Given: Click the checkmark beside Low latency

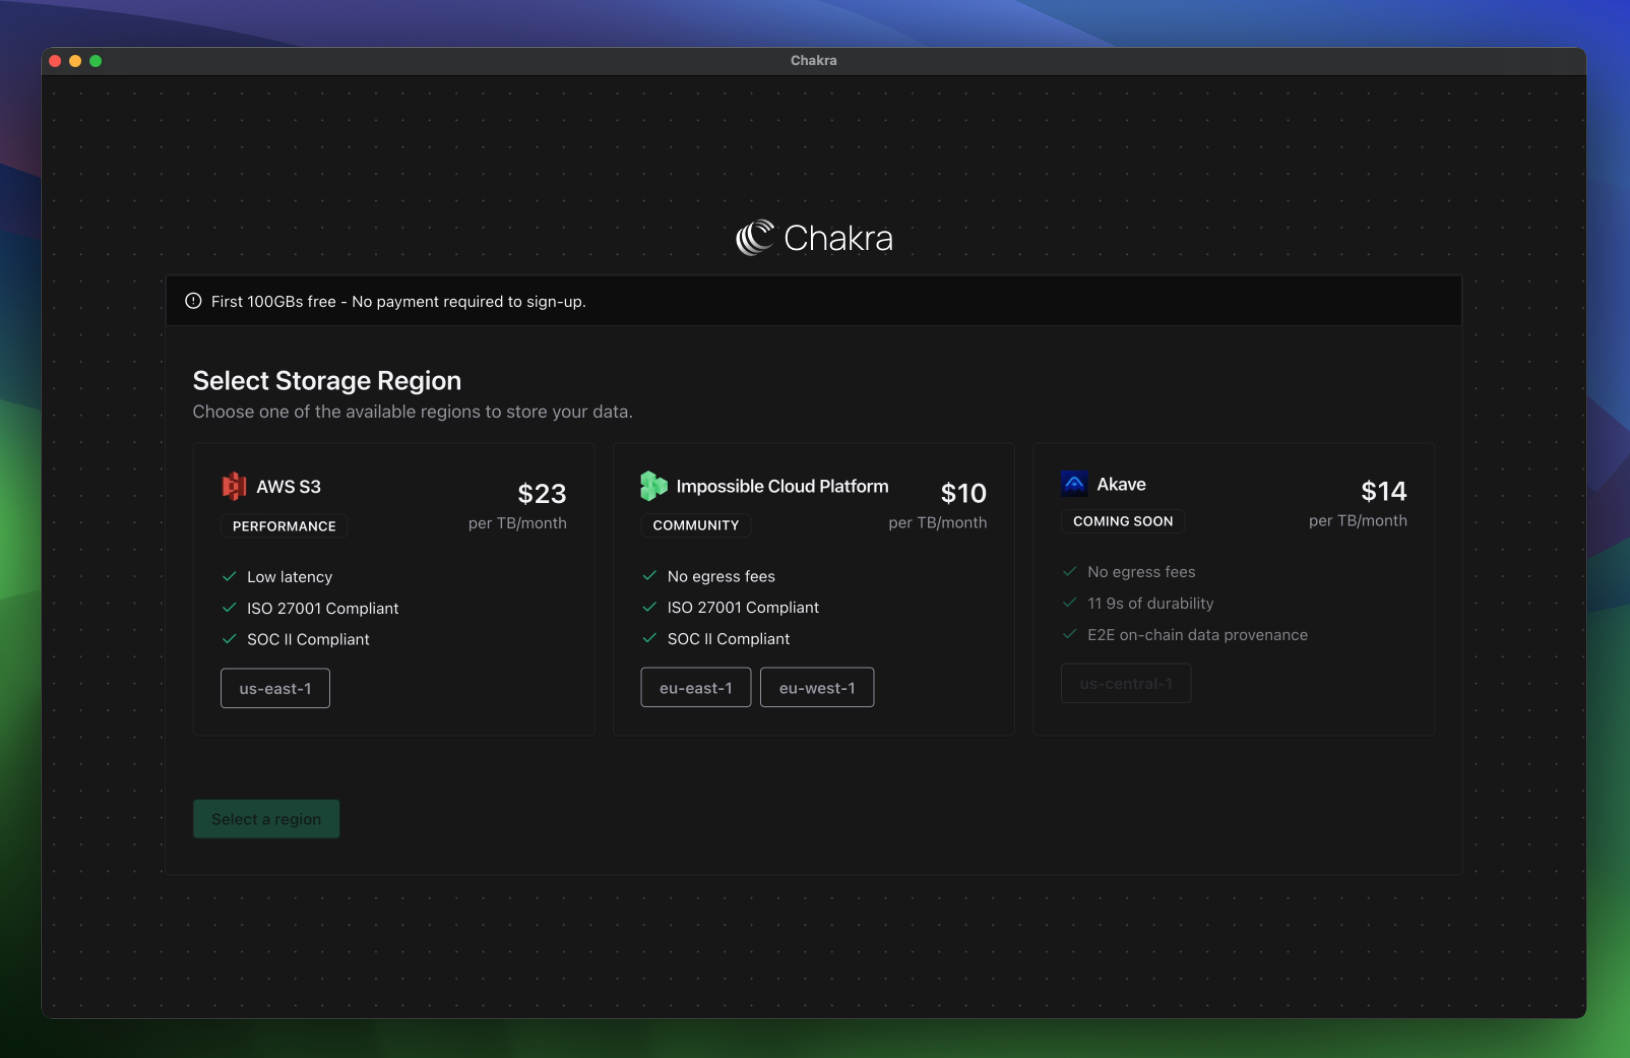Looking at the screenshot, I should (229, 577).
